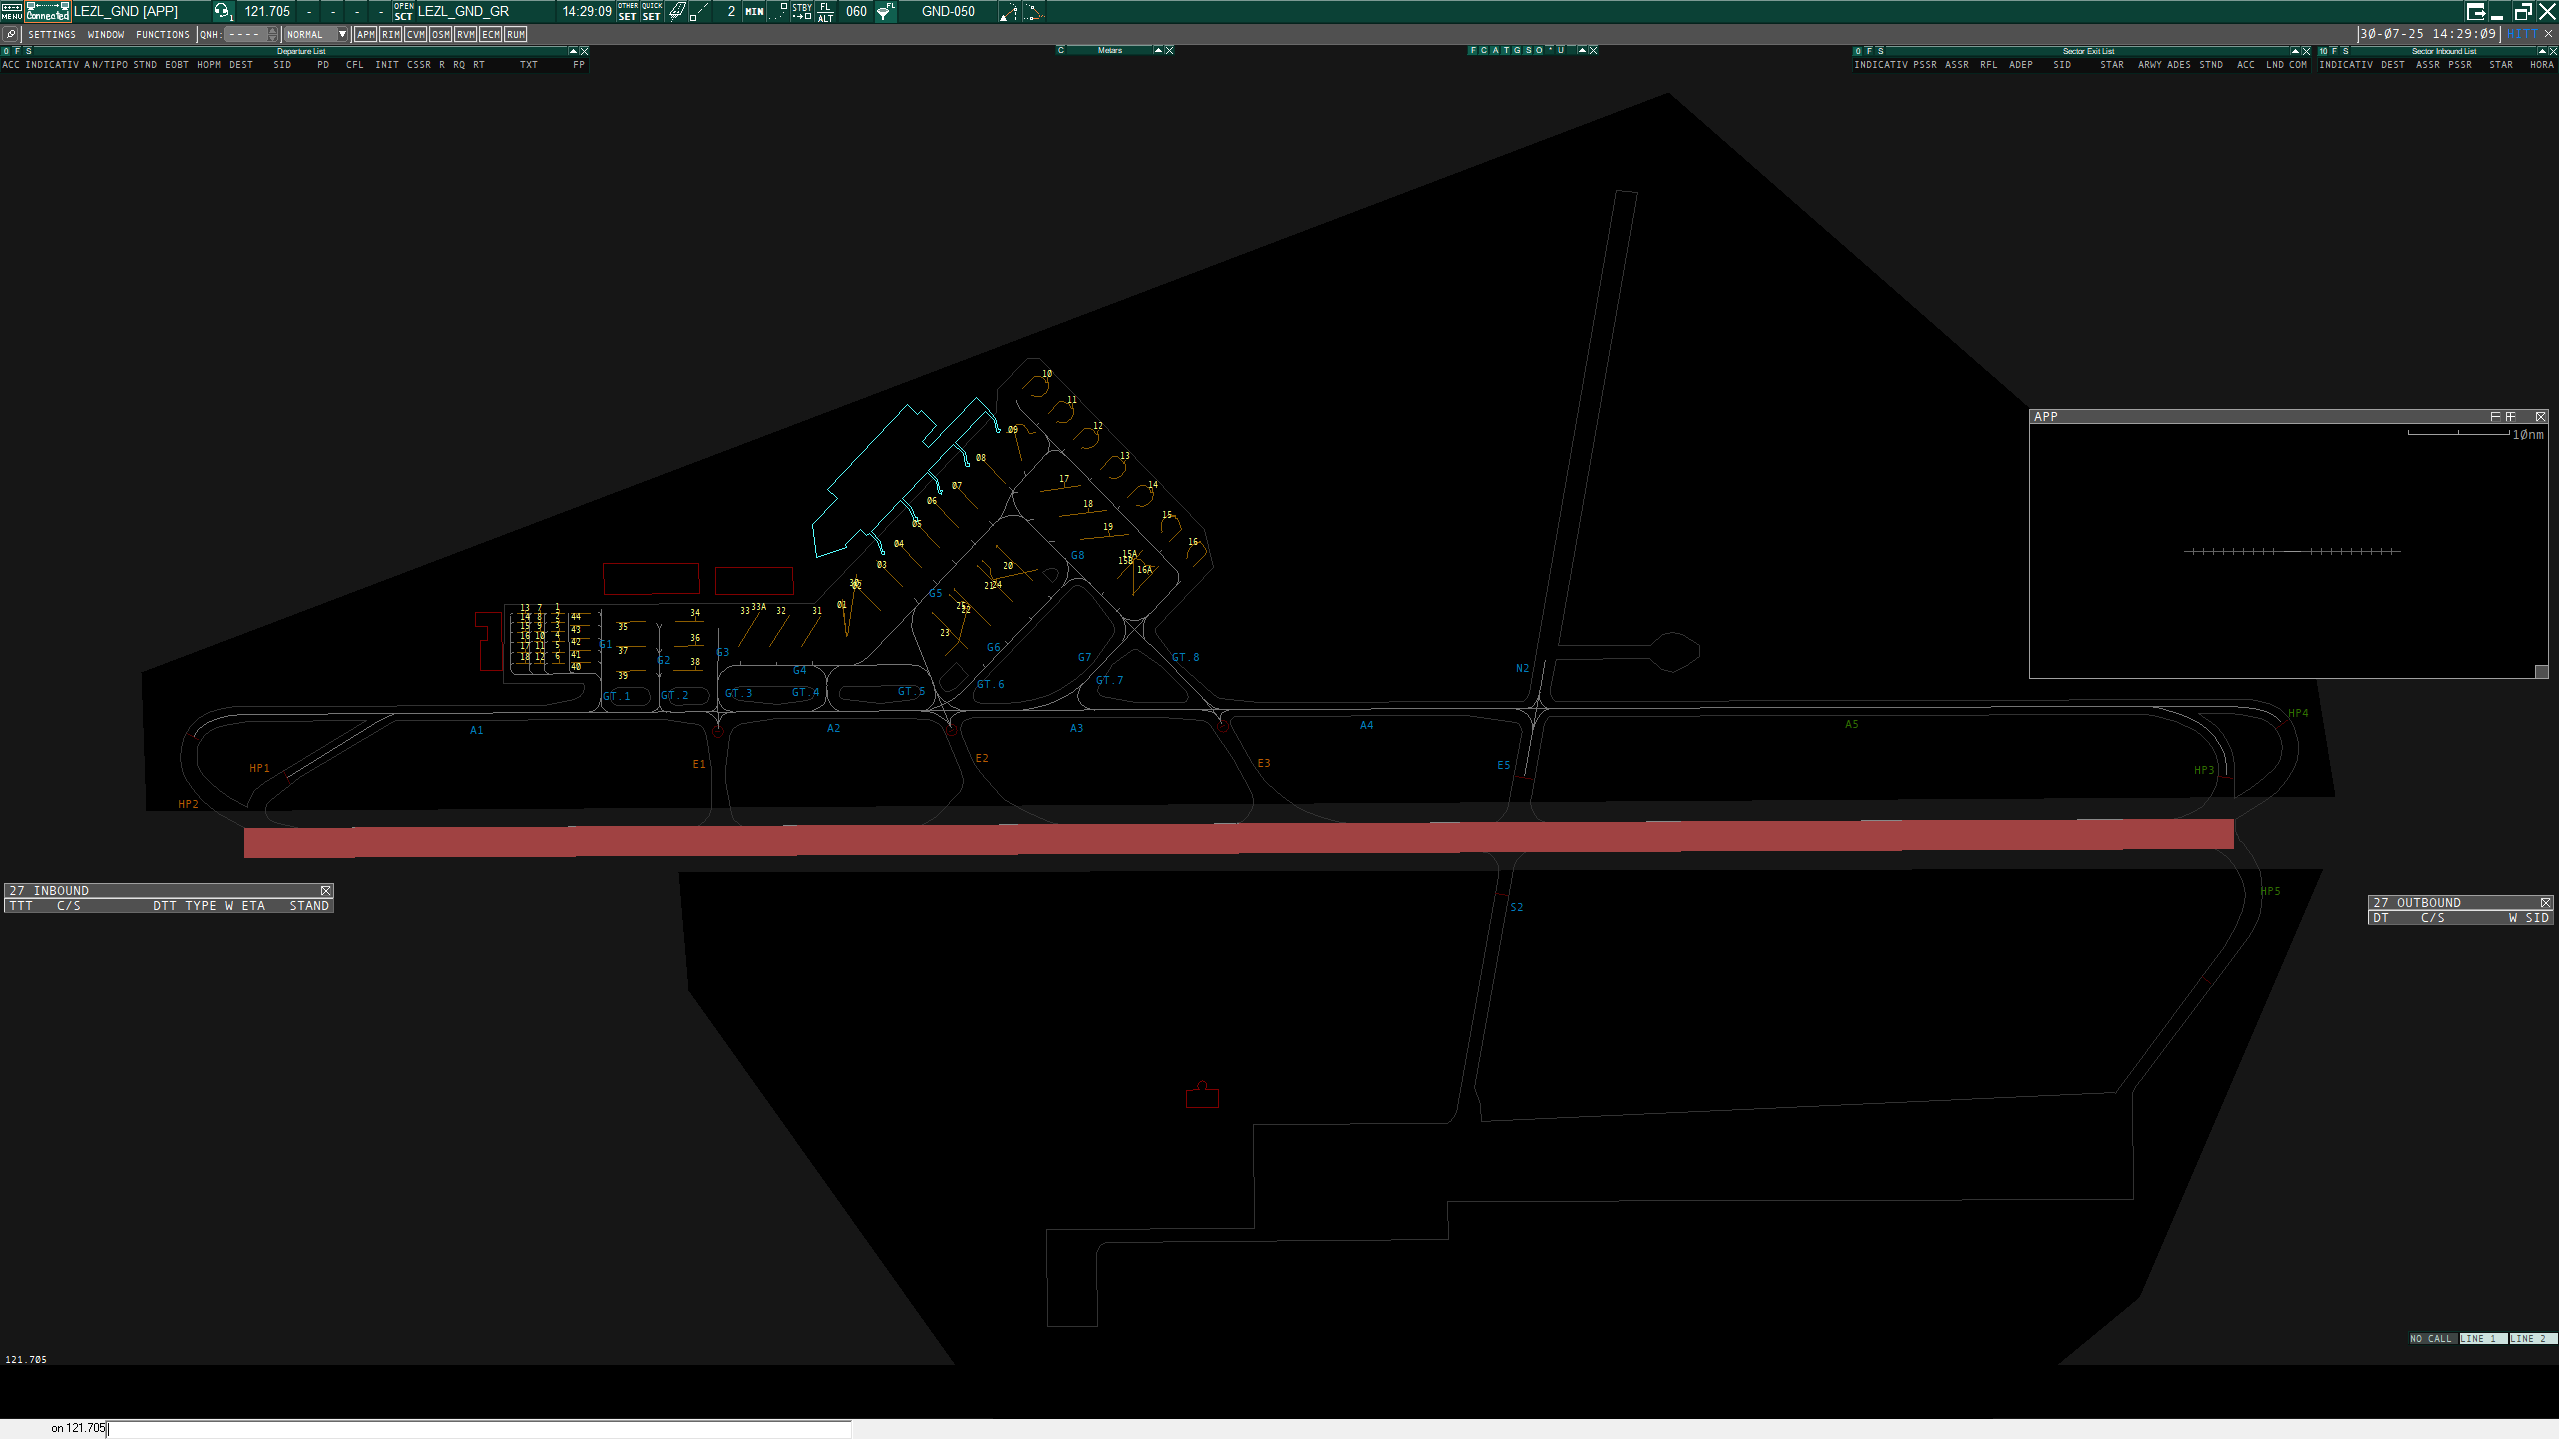Collapse the FCATGSO list window
This screenshot has width=2559, height=1439.
pos(1582,50)
